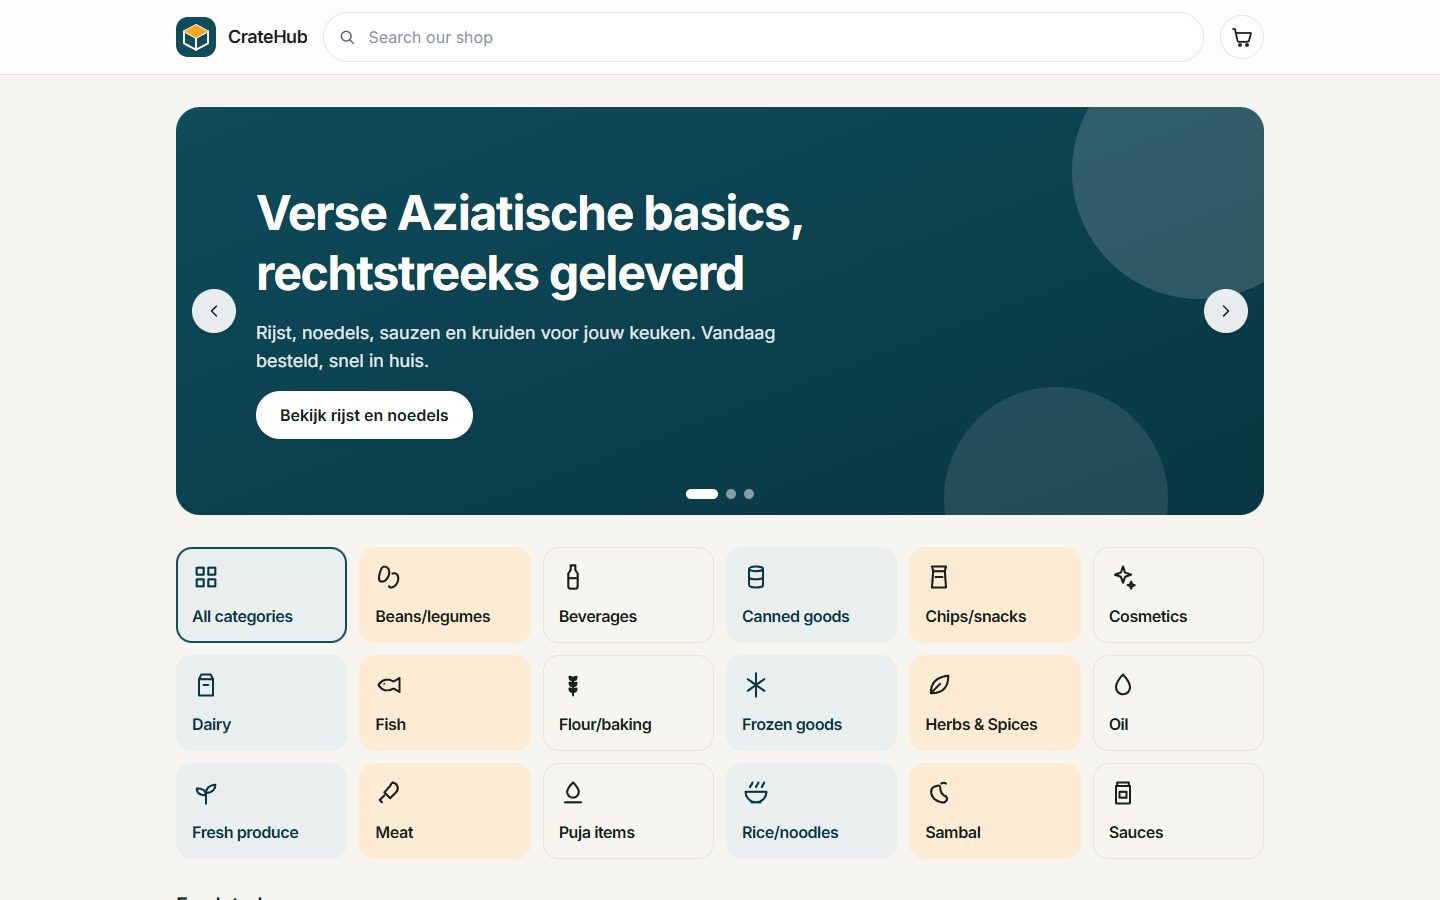Select the All categories grid icon
This screenshot has width=1440, height=900.
click(206, 577)
